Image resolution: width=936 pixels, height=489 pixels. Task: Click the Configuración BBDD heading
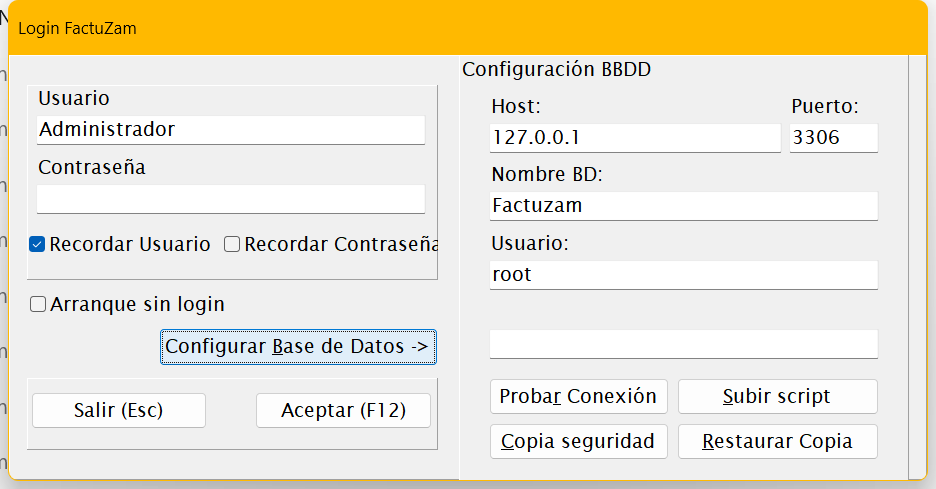click(x=556, y=69)
